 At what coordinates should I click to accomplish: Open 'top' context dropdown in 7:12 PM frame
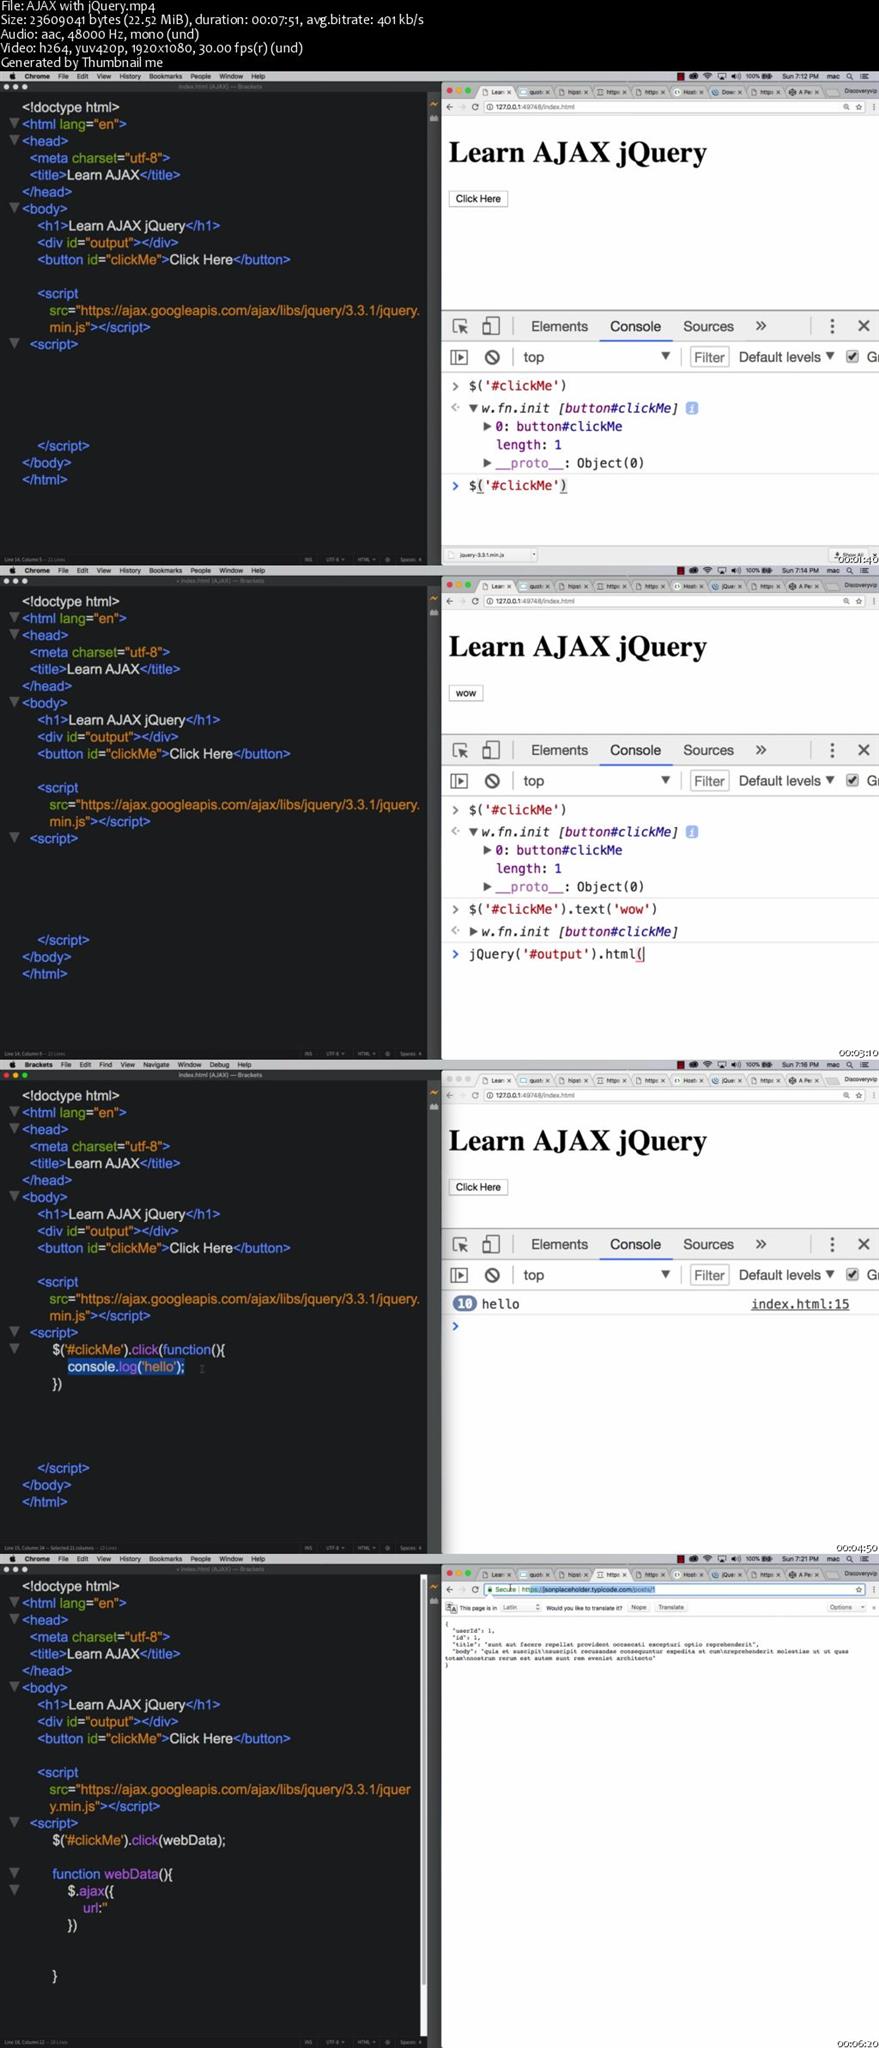pyautogui.click(x=596, y=357)
